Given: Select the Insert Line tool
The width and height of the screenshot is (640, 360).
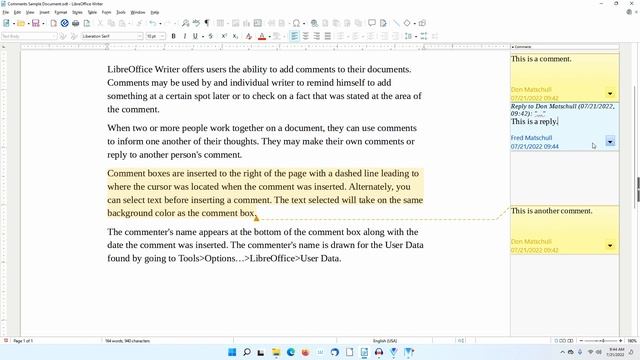Looking at the screenshot, I should pos(396,23).
